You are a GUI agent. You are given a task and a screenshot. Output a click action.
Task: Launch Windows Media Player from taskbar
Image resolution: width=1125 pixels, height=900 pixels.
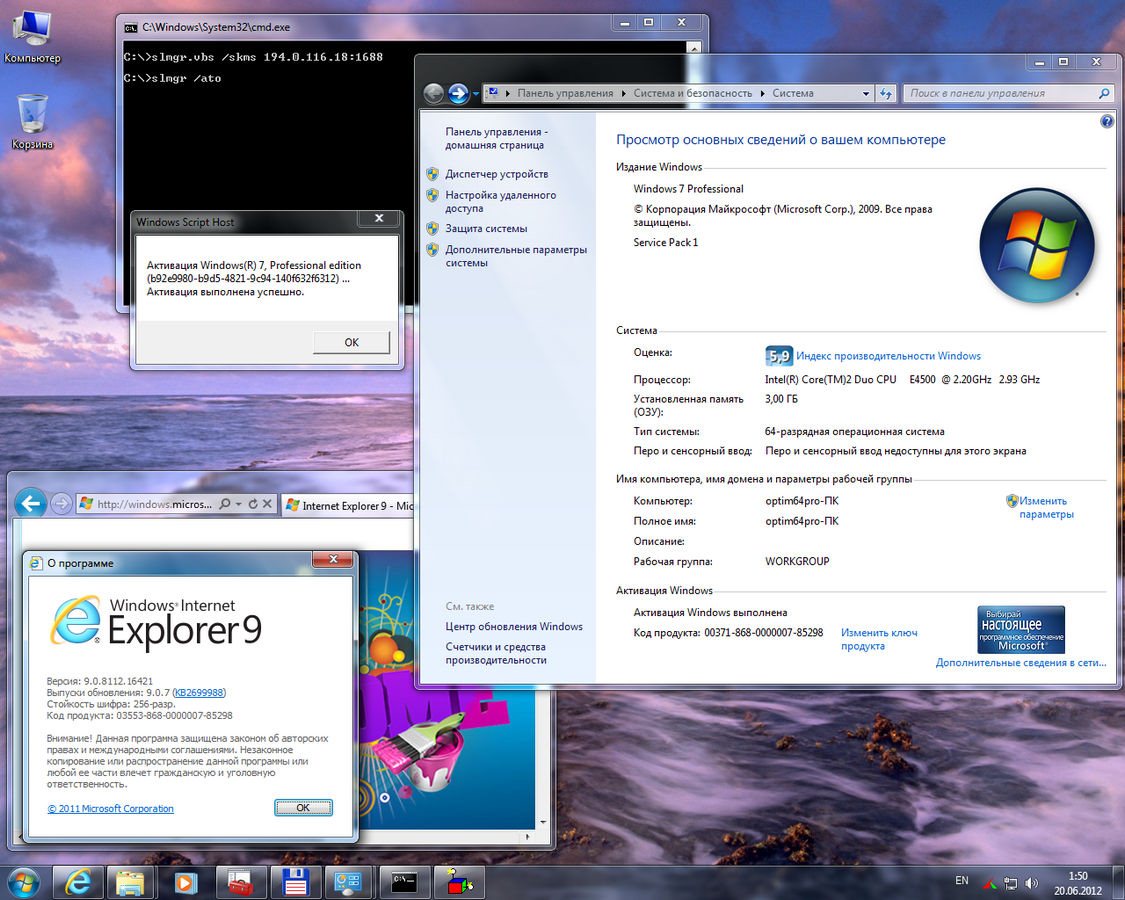(184, 882)
